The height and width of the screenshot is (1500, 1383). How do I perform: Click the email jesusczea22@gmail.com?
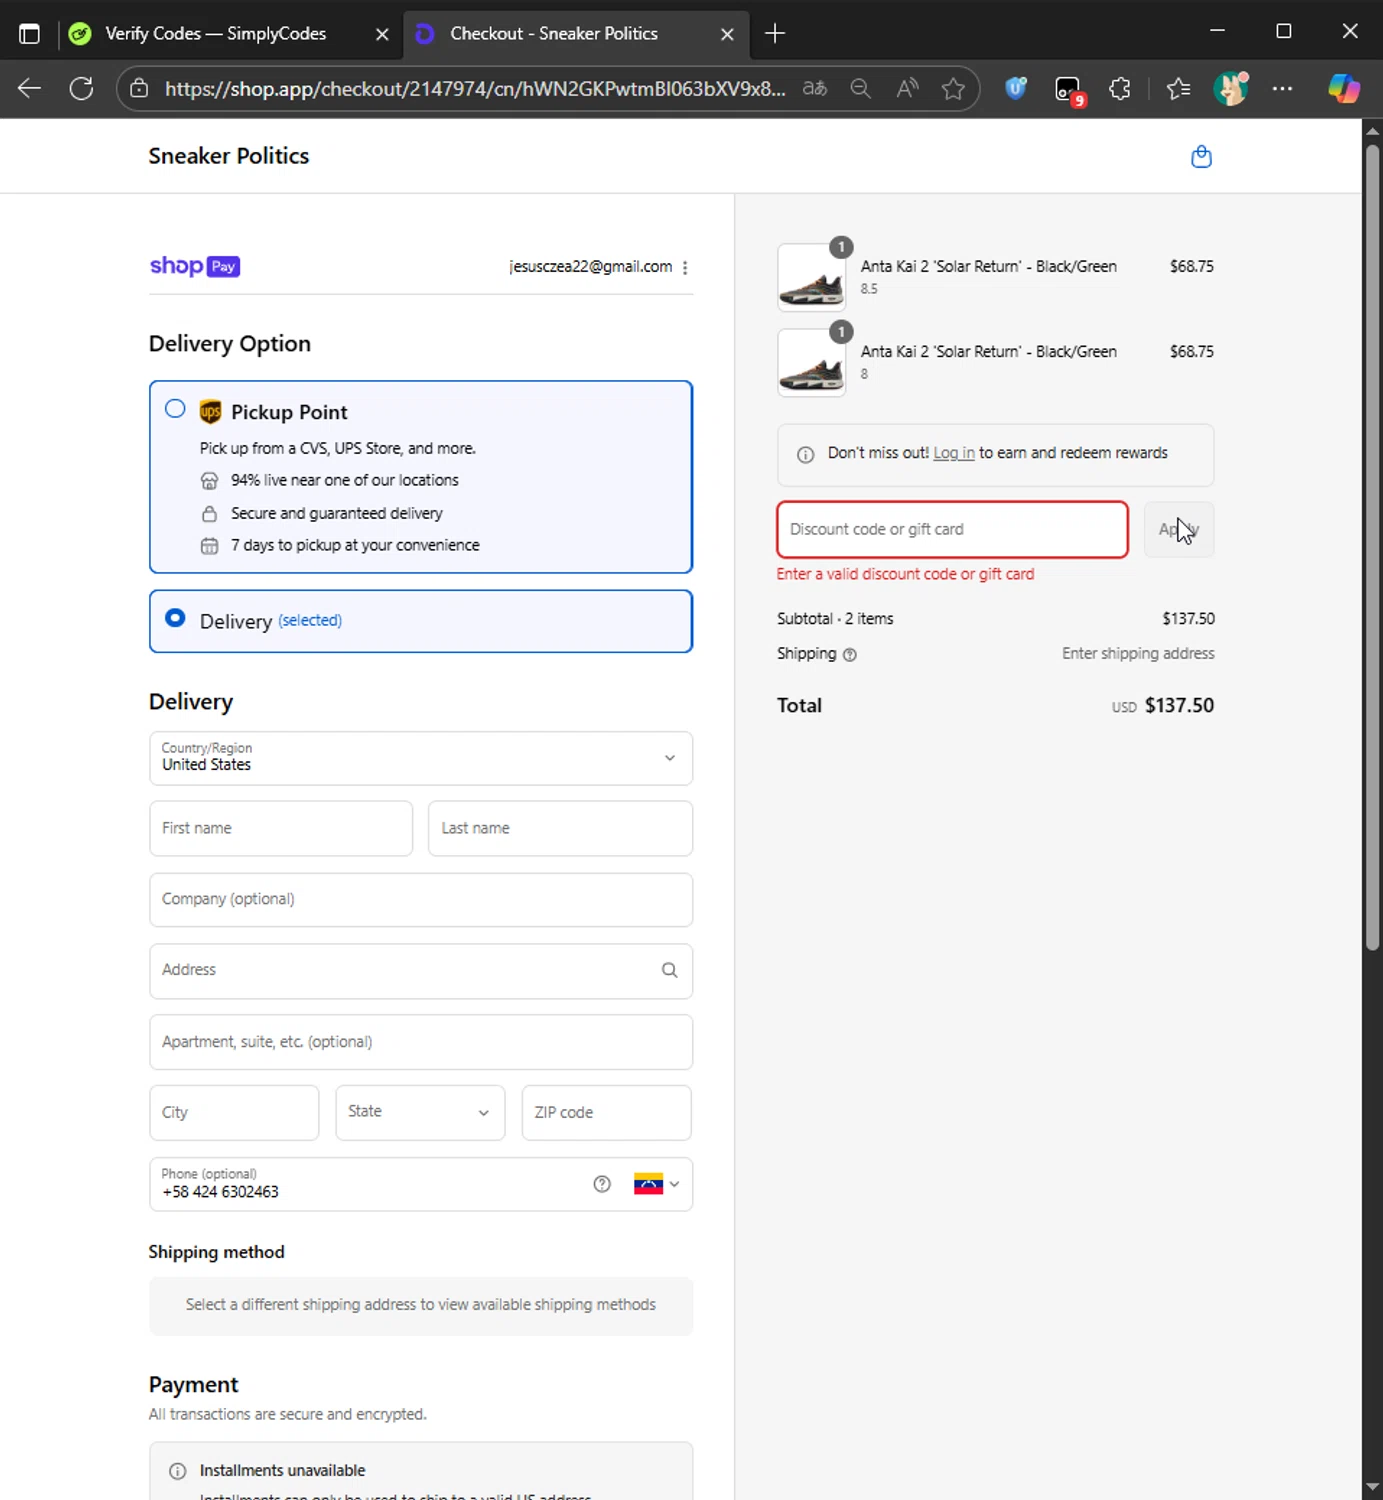[590, 266]
